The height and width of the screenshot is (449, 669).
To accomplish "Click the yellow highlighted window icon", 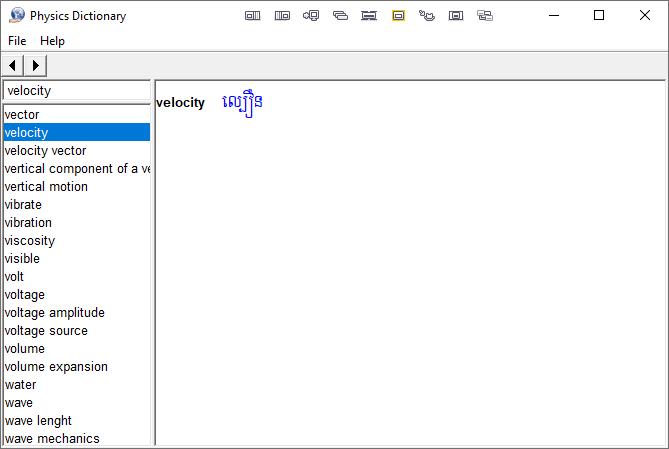I will [x=398, y=16].
